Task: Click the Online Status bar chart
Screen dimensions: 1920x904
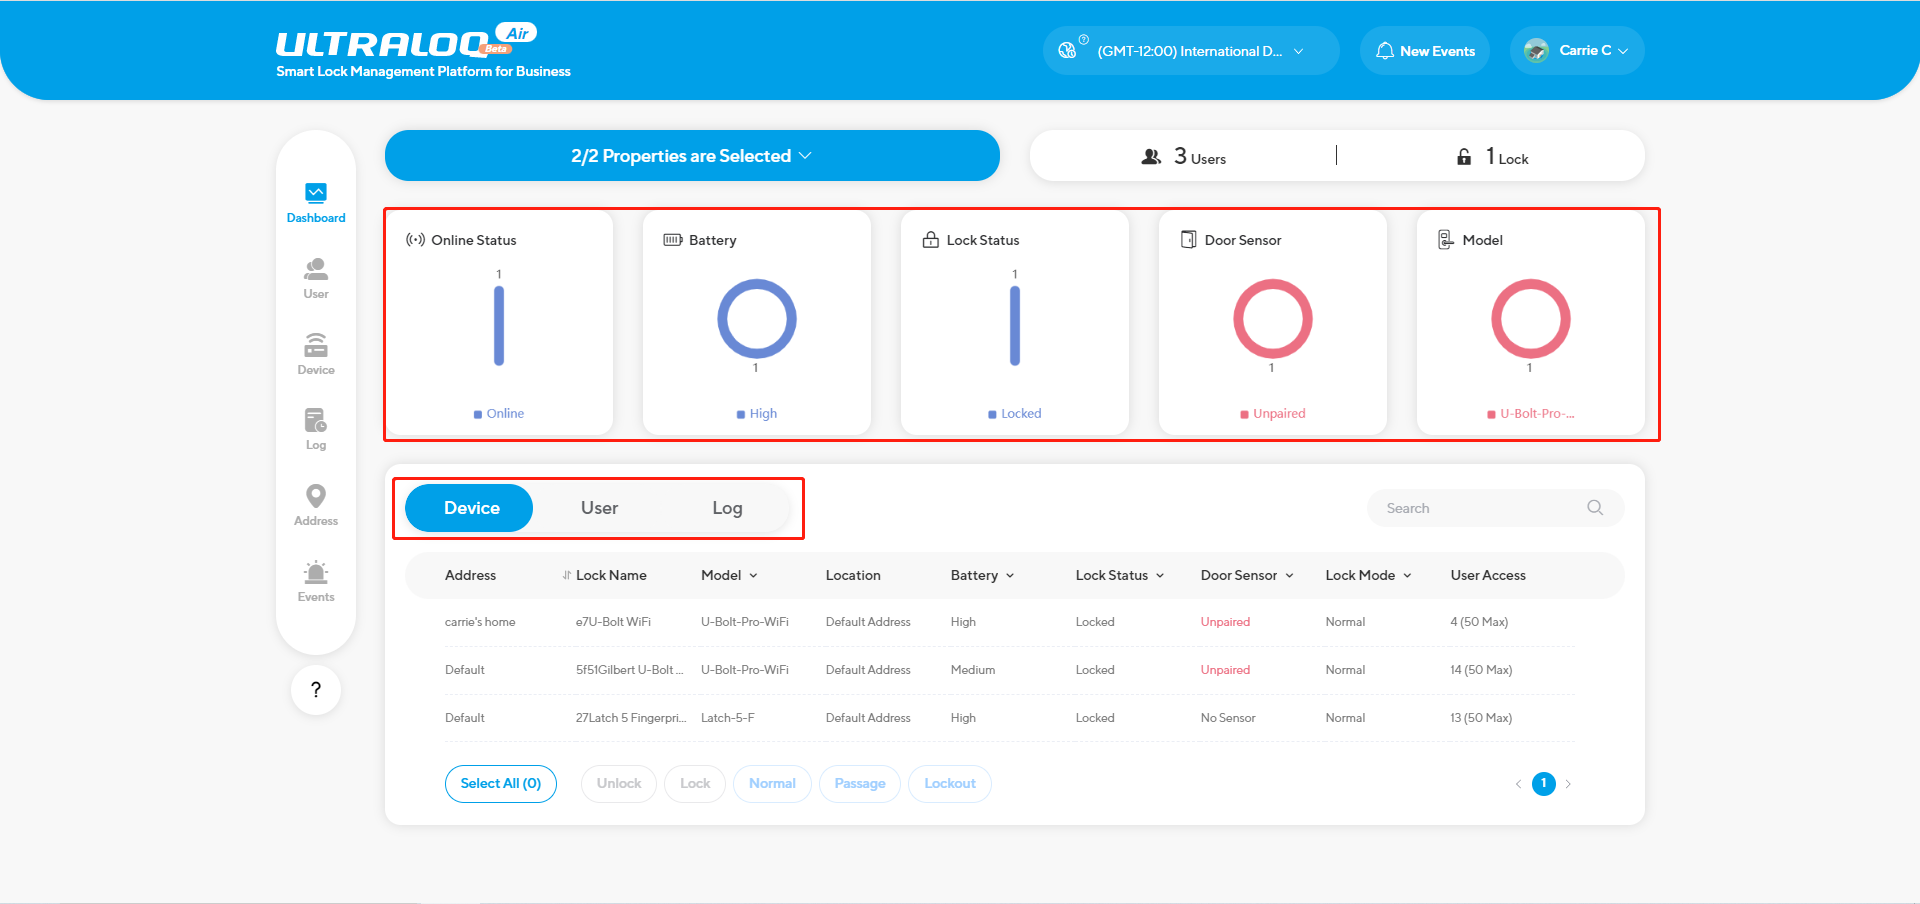Action: [499, 326]
